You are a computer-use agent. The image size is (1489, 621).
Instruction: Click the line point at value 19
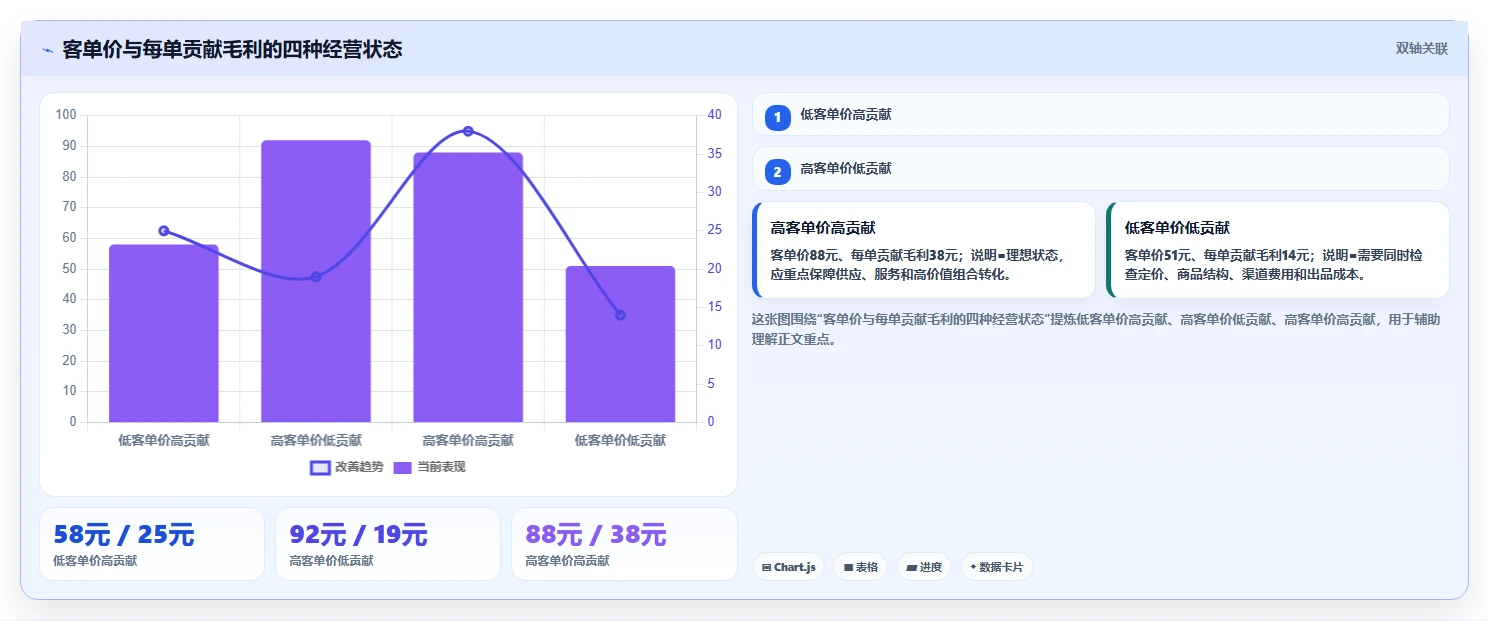[x=316, y=277]
